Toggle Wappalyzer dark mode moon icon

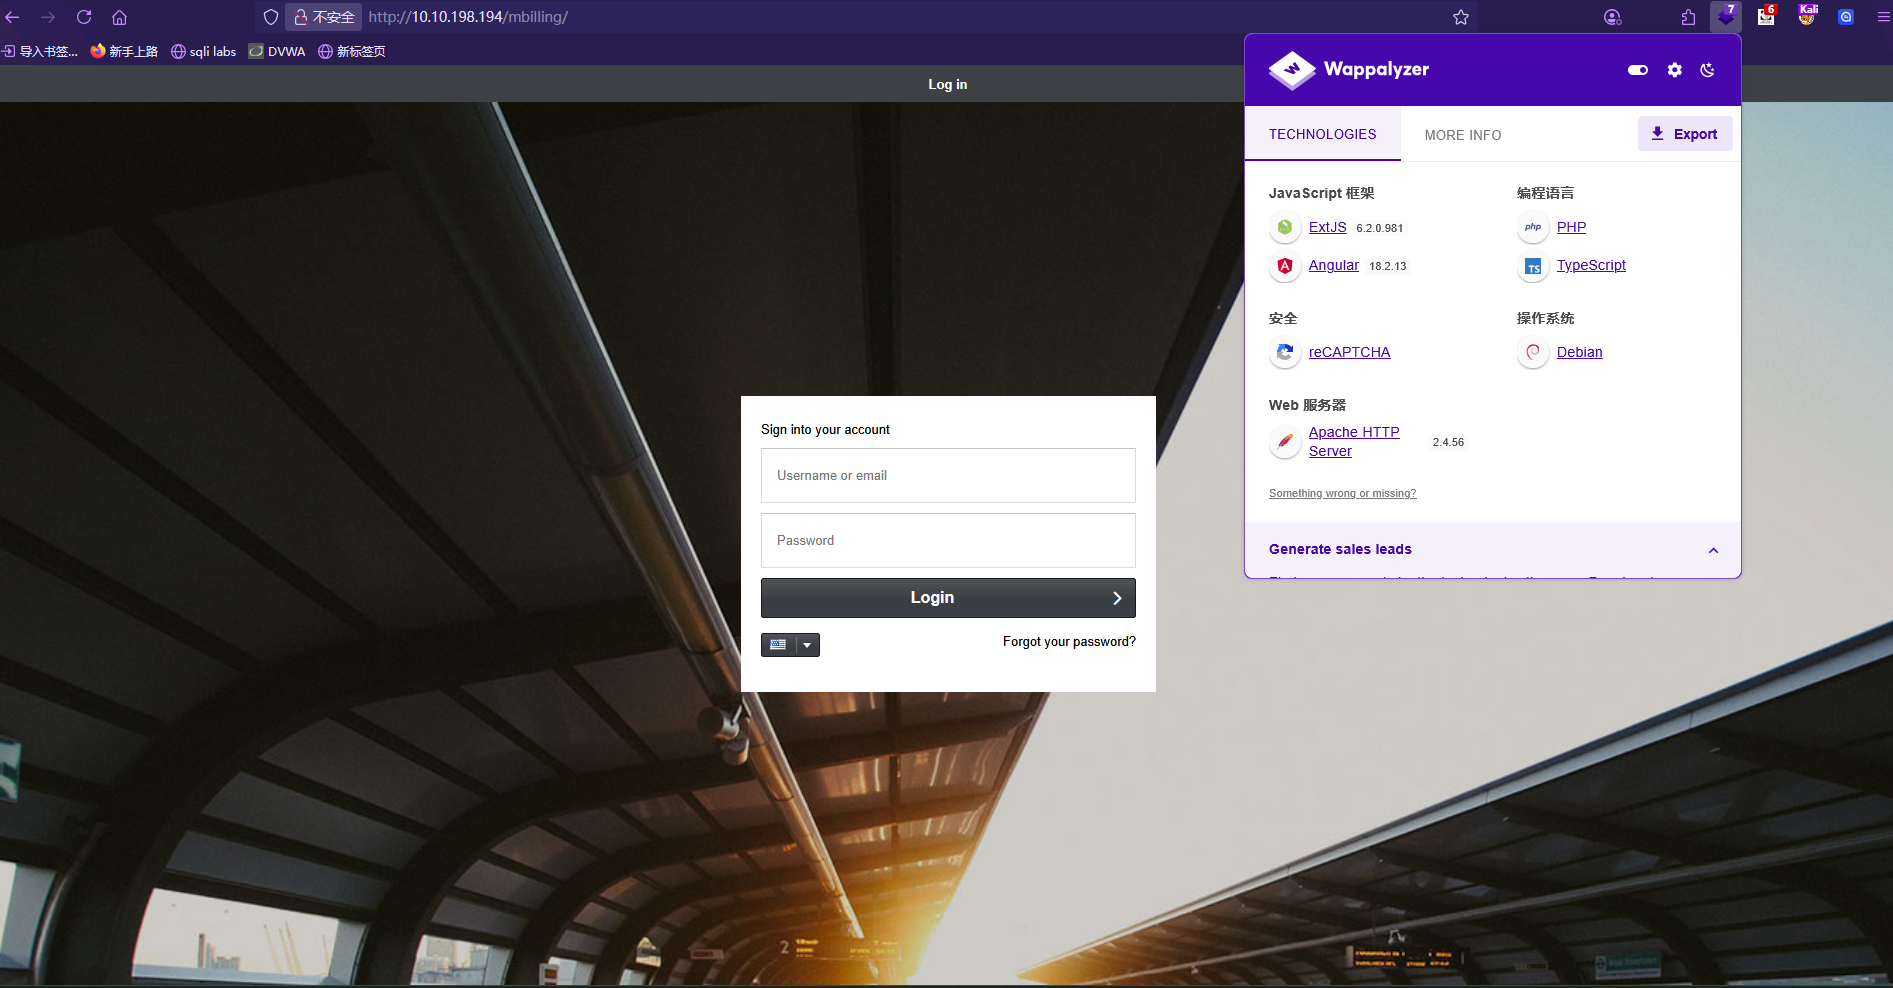tap(1707, 70)
